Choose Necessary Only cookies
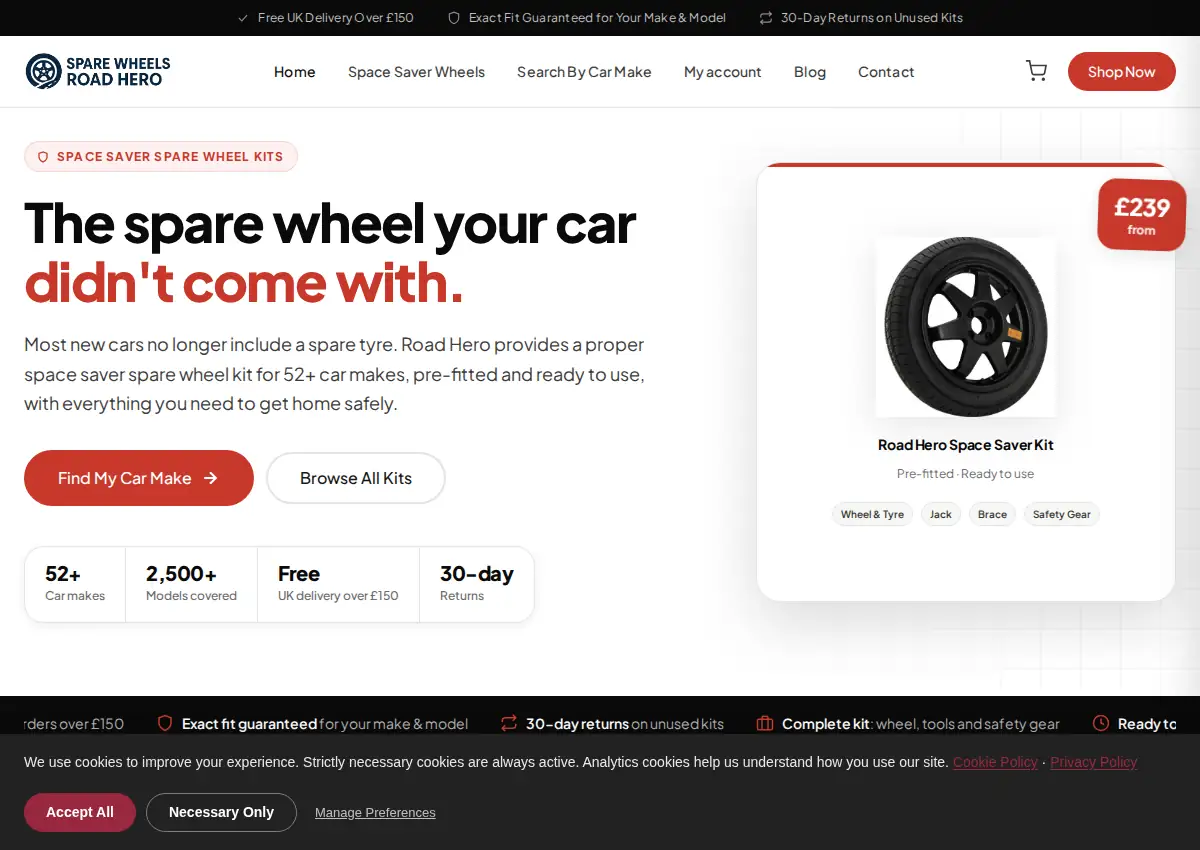The height and width of the screenshot is (850, 1200). click(x=221, y=812)
